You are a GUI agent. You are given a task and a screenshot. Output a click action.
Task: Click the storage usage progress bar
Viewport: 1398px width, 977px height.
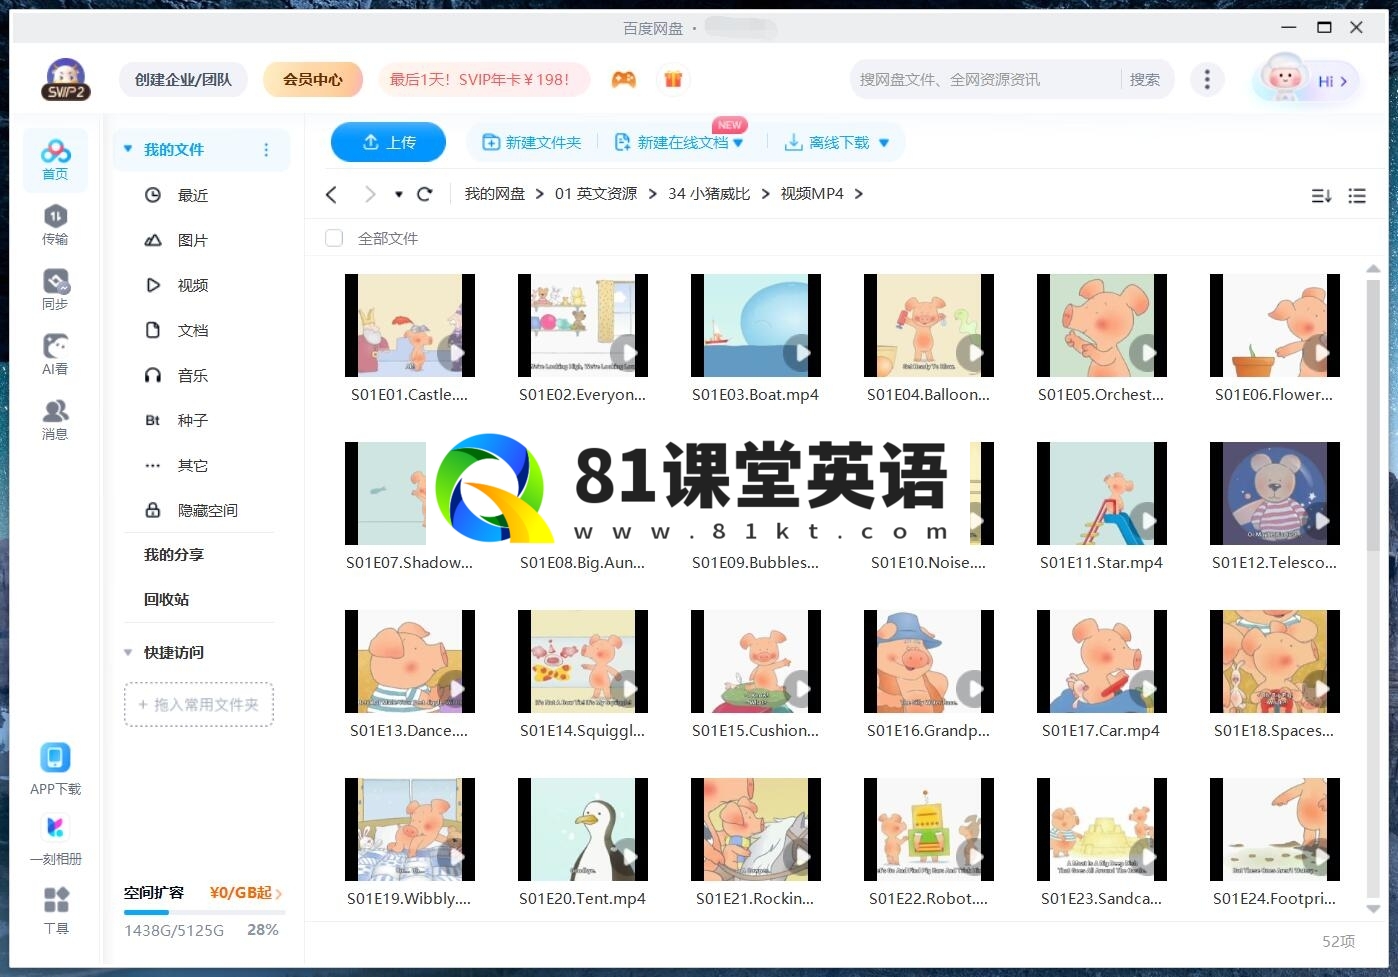point(204,912)
